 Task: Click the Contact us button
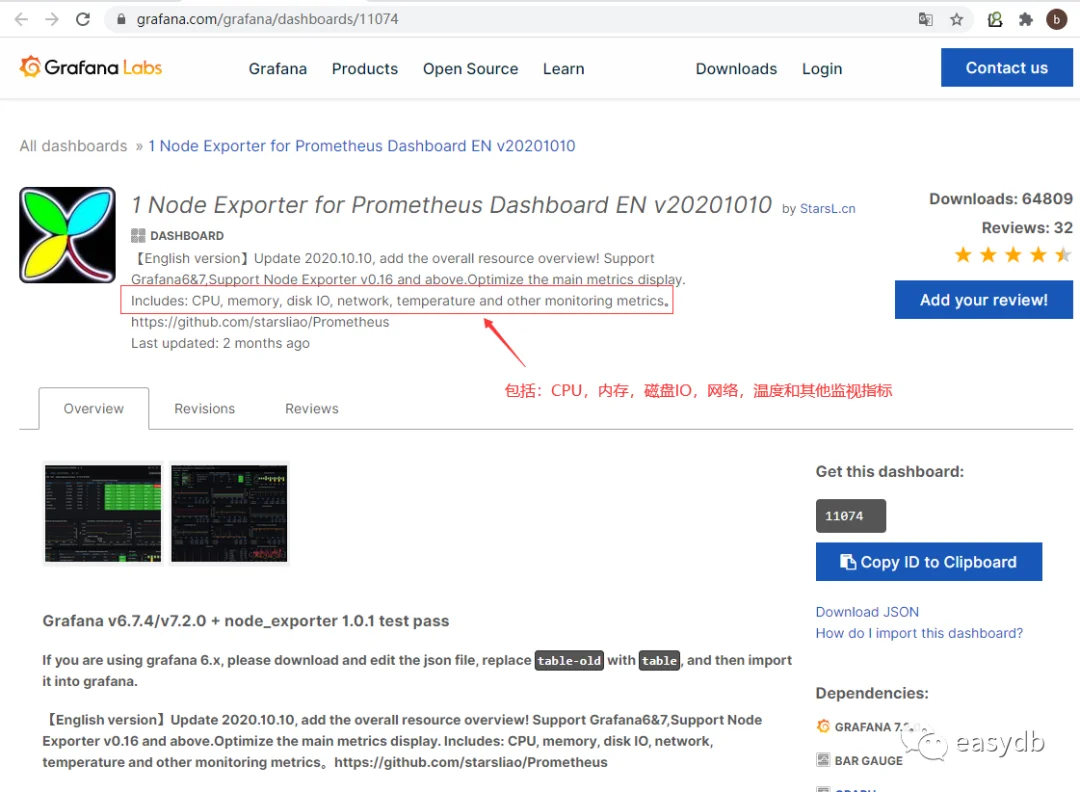(x=1006, y=67)
